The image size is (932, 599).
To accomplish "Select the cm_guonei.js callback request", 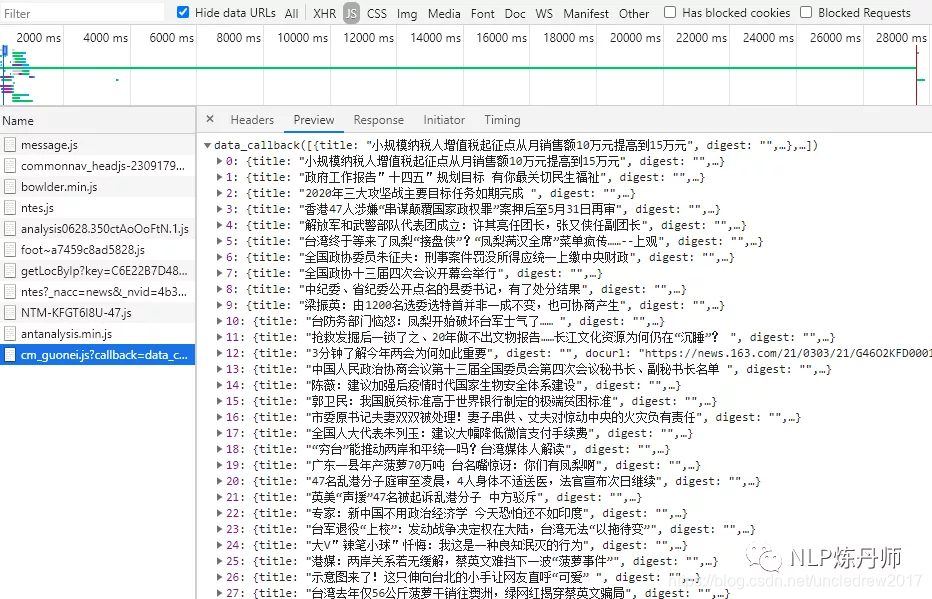I will pos(97,355).
